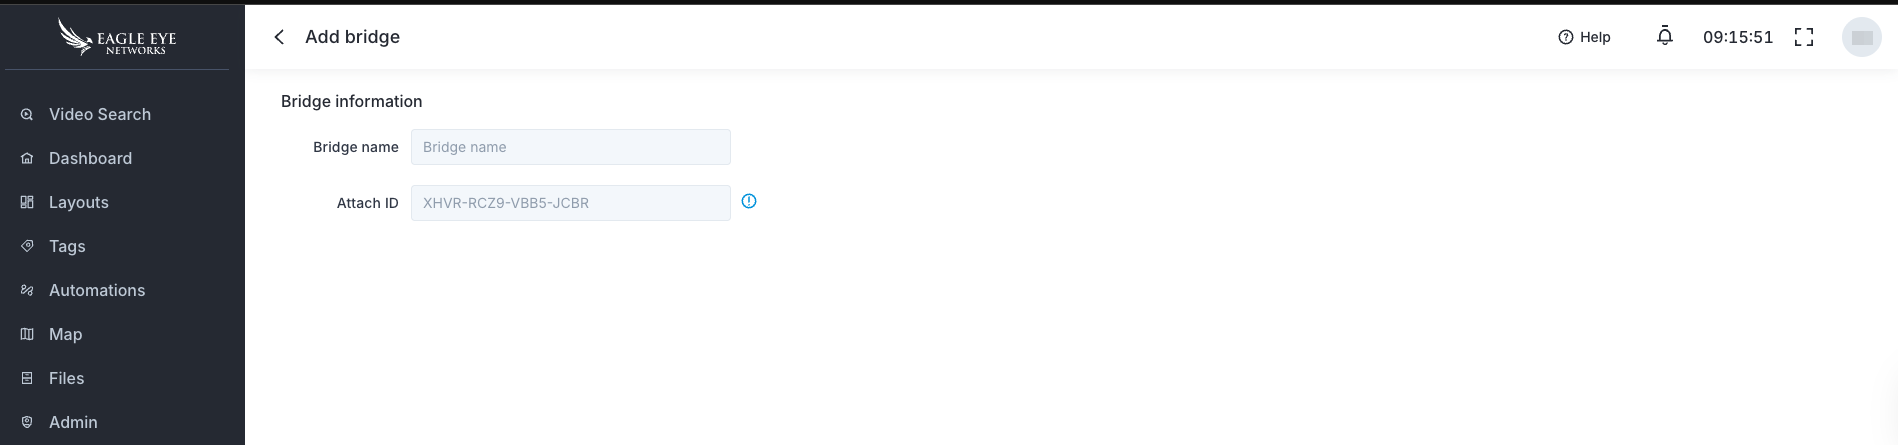The width and height of the screenshot is (1898, 445).
Task: Go back from Add bridge
Action: coord(280,37)
